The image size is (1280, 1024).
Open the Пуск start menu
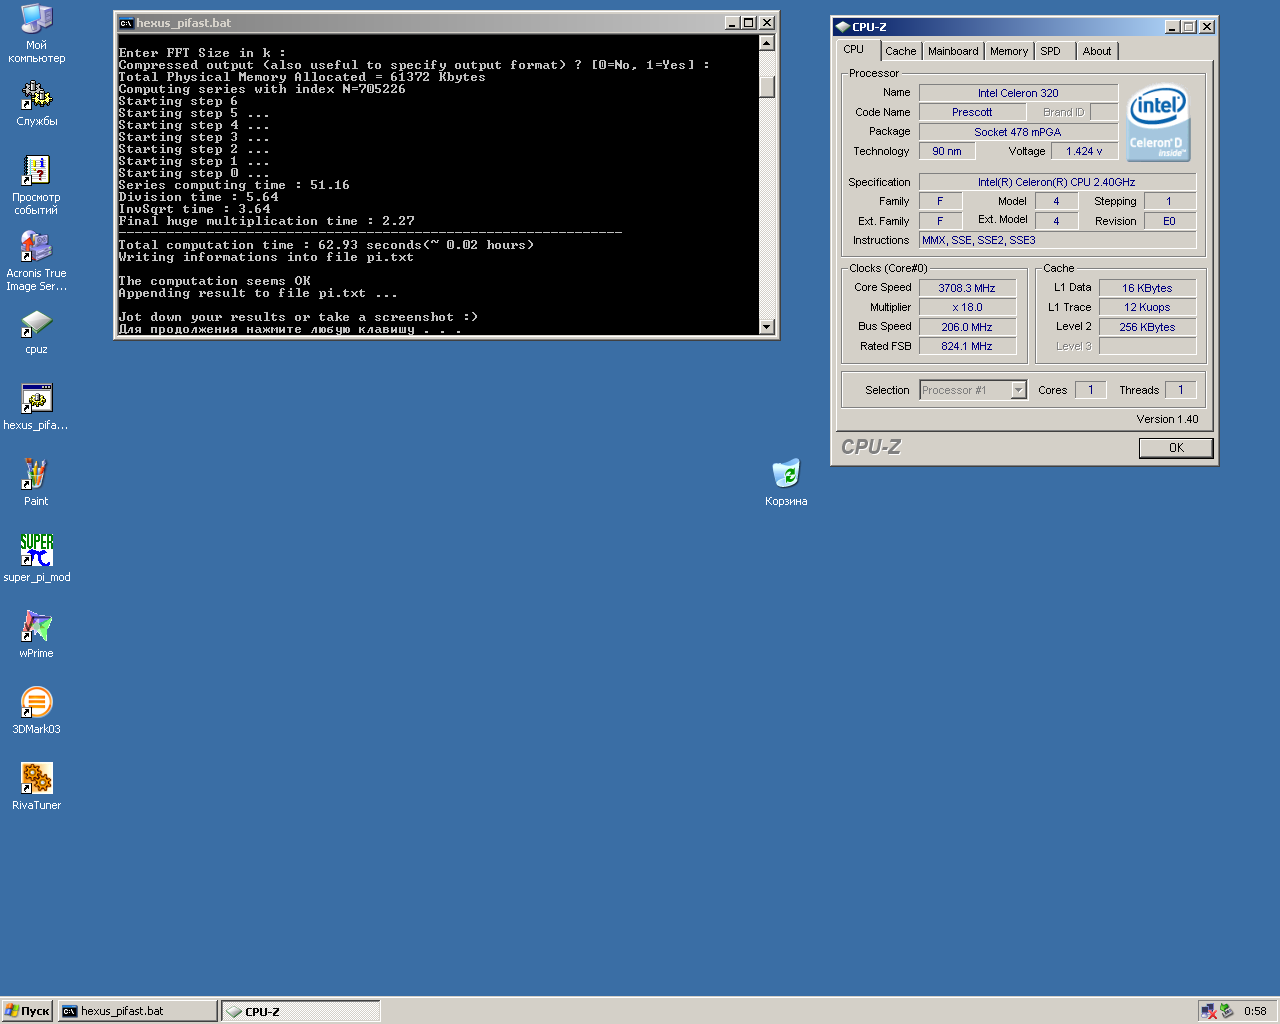tap(27, 1011)
